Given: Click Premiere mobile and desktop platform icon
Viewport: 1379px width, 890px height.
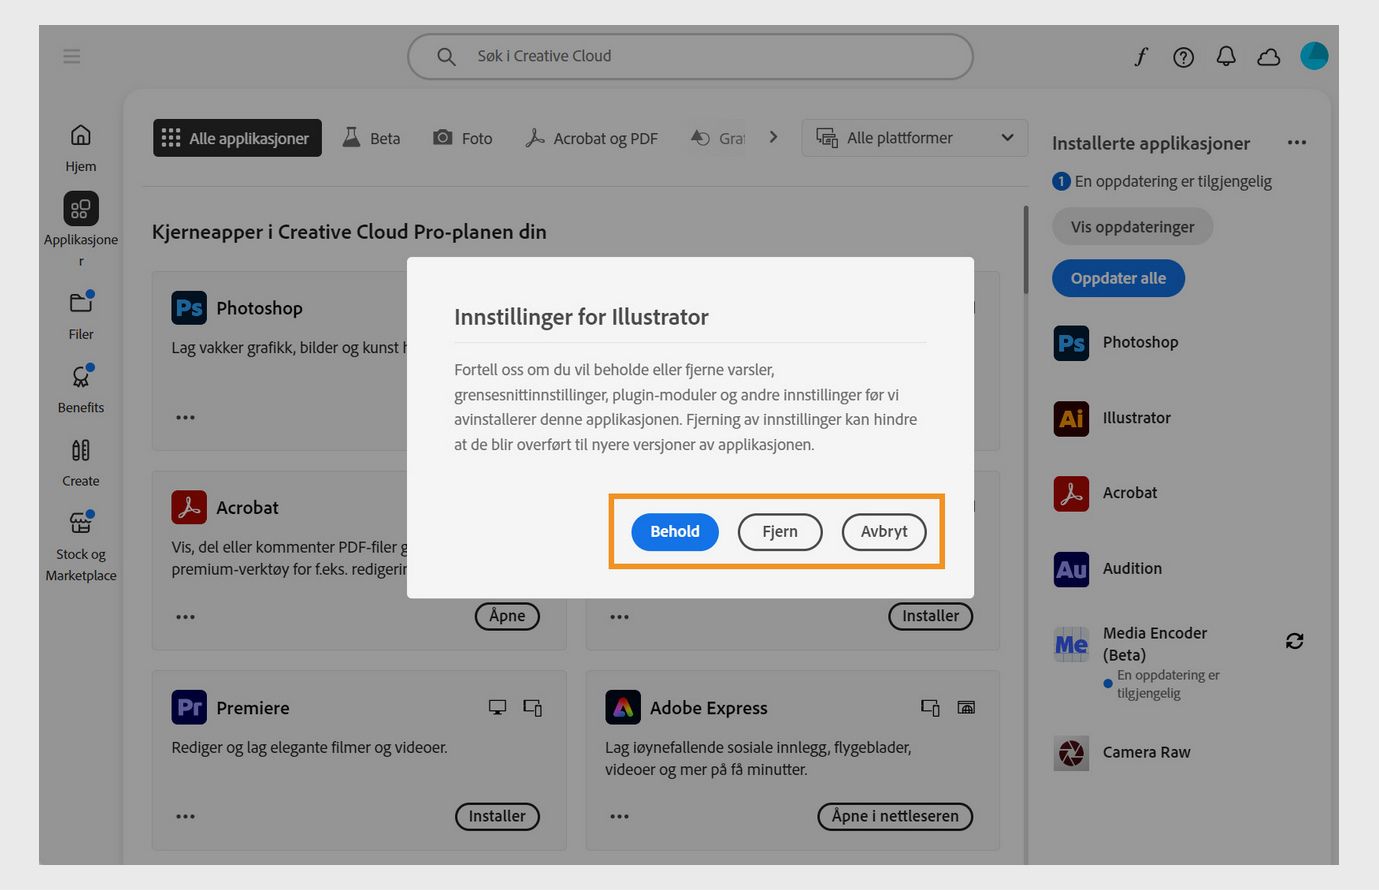Looking at the screenshot, I should (533, 708).
